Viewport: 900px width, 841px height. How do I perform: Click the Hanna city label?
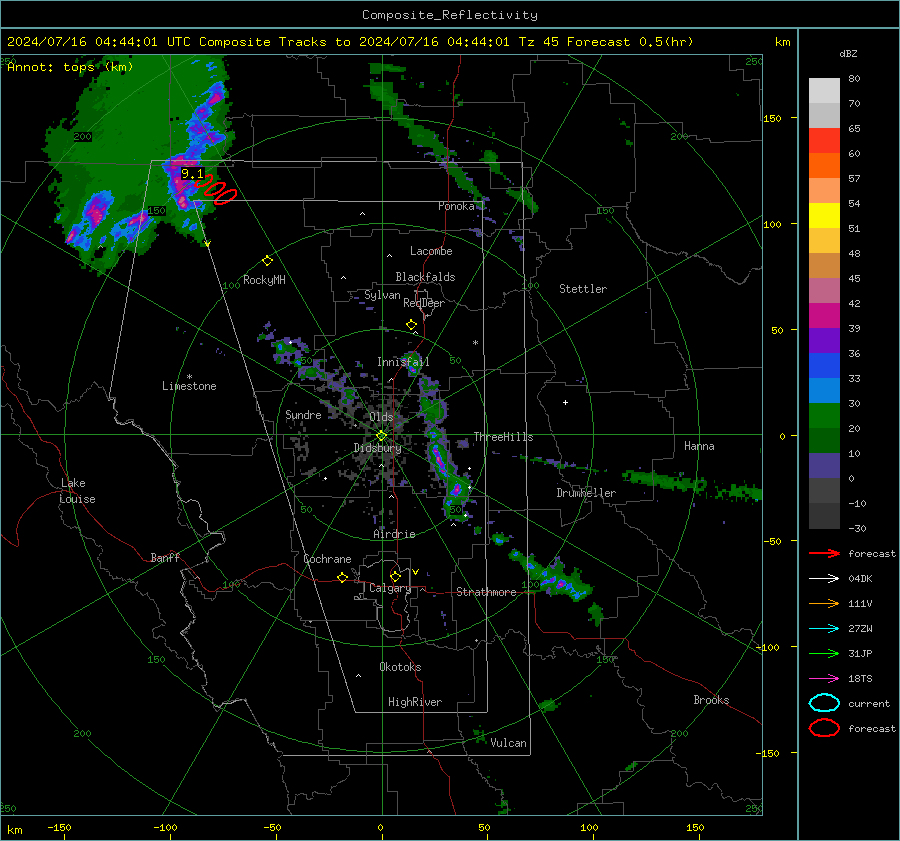[x=699, y=446]
